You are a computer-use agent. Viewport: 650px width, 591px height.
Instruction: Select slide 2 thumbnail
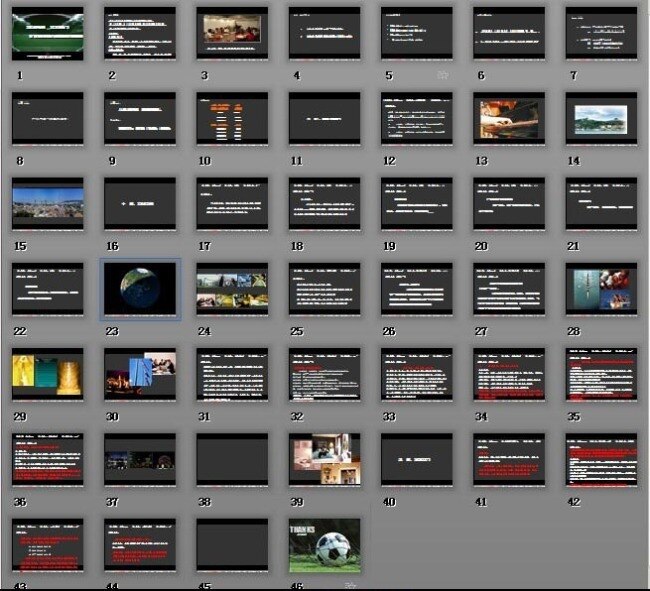tap(140, 34)
